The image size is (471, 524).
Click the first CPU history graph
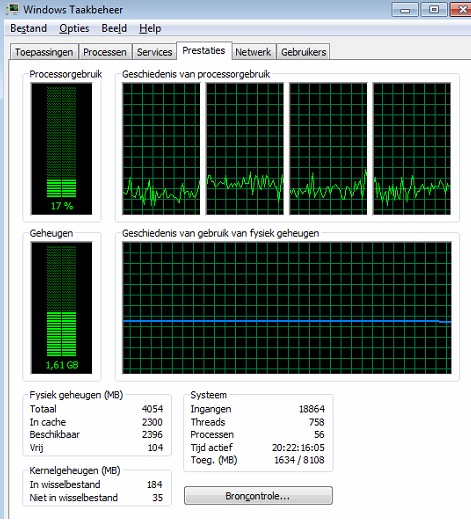[x=161, y=149]
